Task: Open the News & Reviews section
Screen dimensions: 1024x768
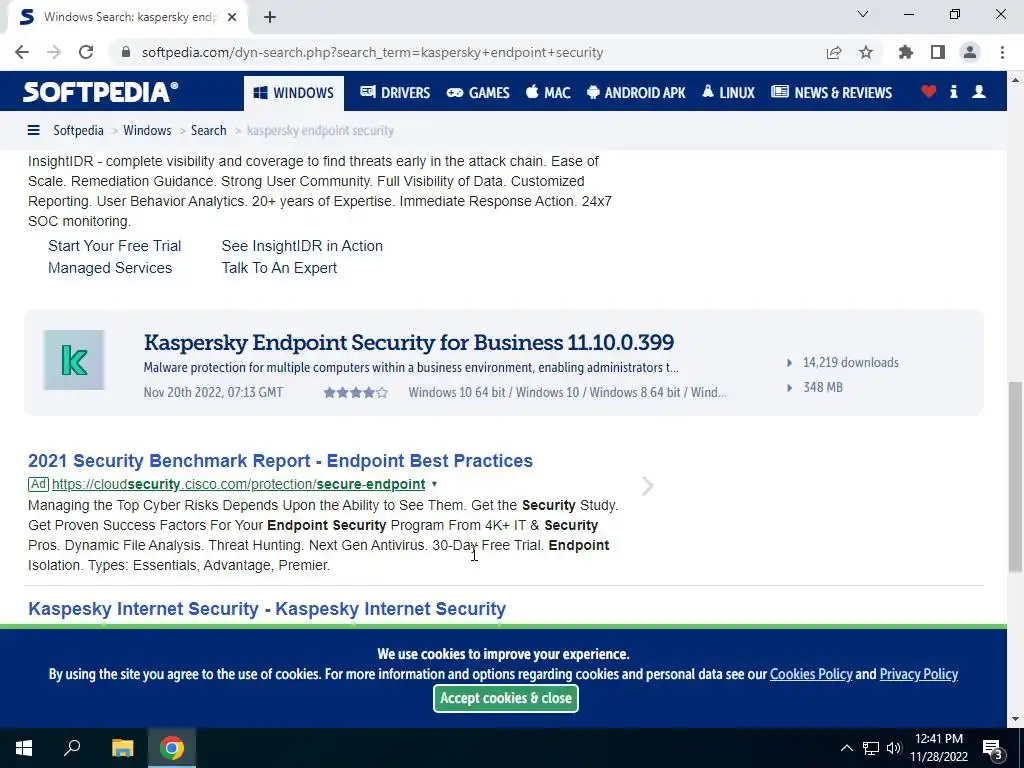Action: pyautogui.click(x=831, y=93)
